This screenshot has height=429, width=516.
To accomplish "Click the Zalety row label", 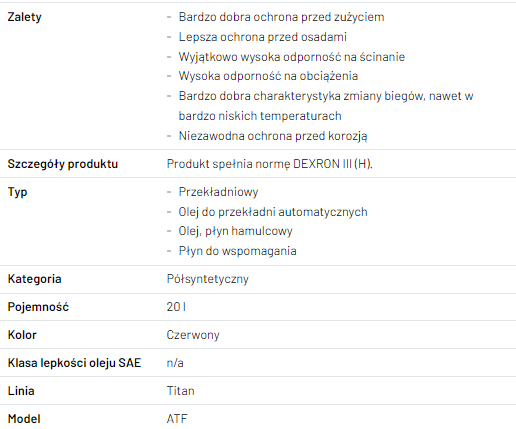I will (24, 17).
